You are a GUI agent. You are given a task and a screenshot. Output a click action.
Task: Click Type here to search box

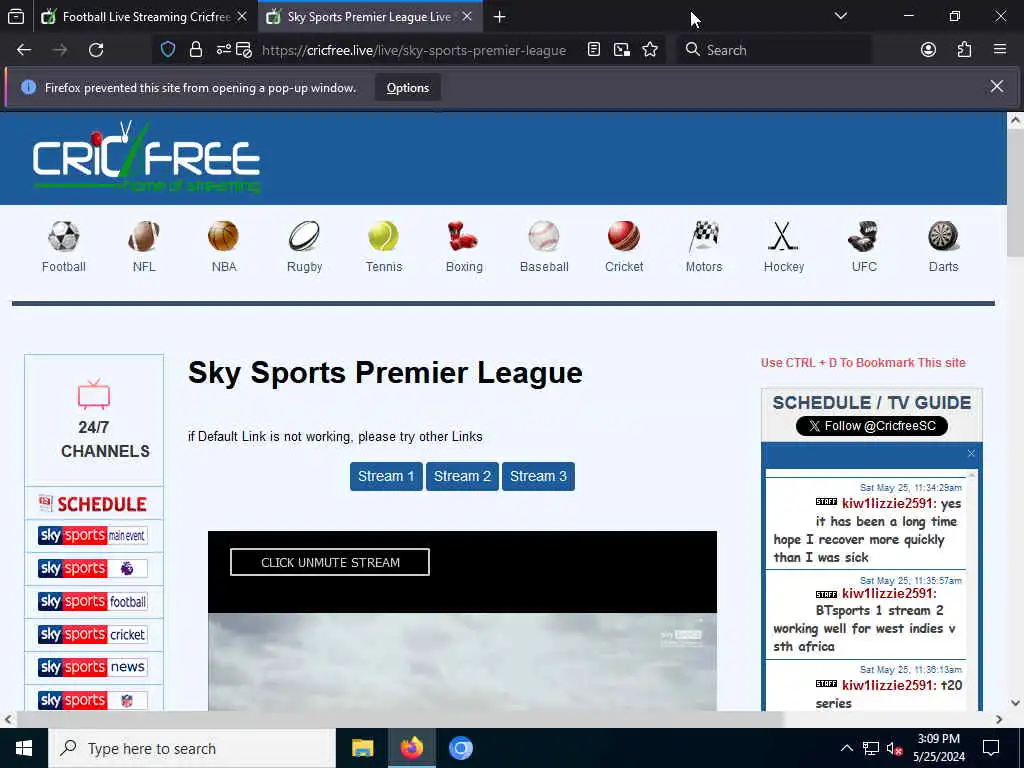(192, 748)
